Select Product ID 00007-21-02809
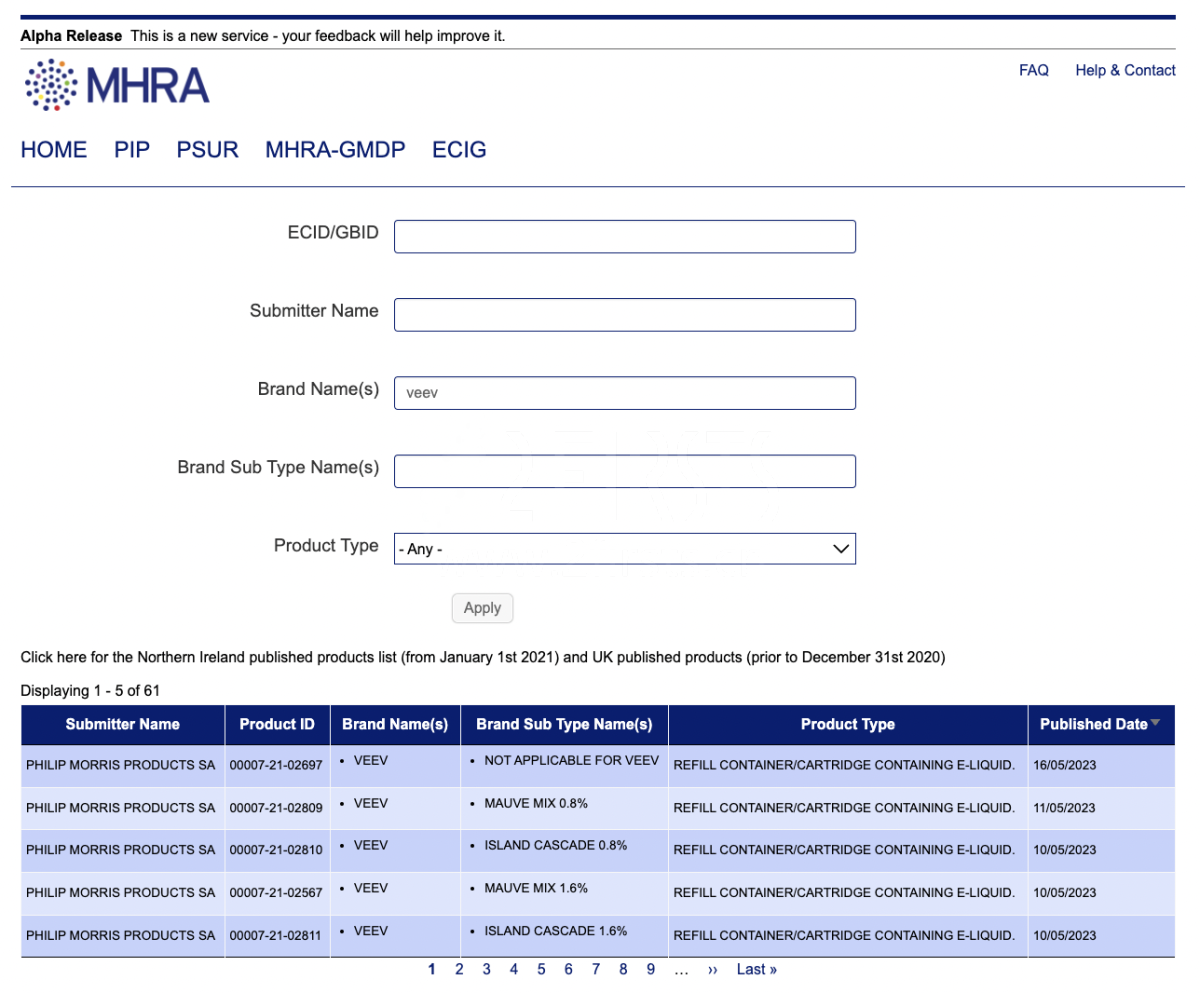The image size is (1200, 993). coord(276,807)
